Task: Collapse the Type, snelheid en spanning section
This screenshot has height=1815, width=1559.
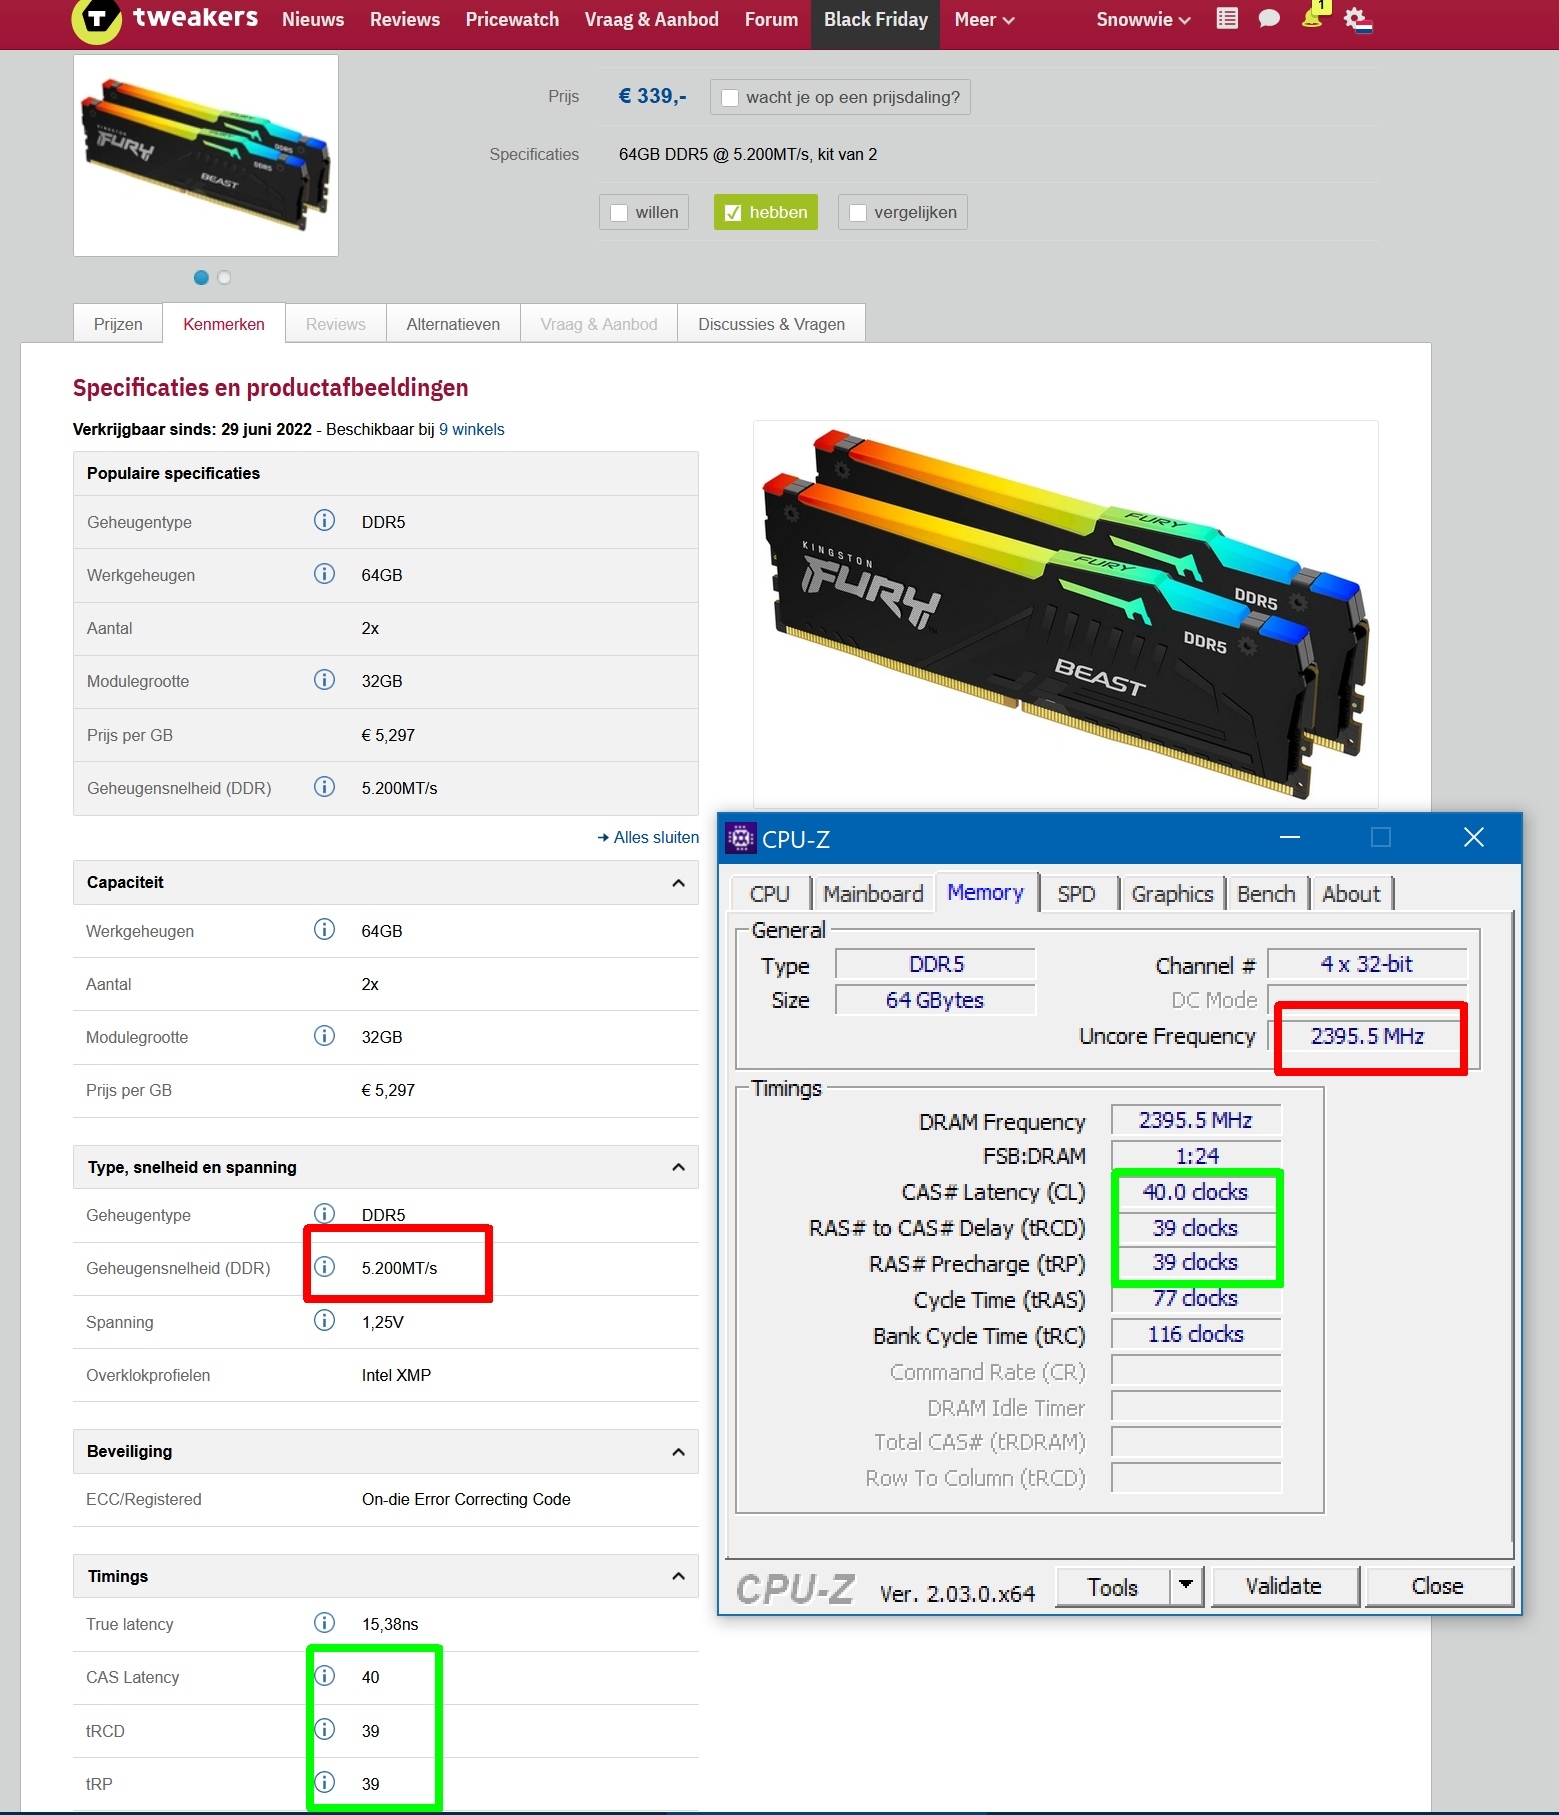Action: click(678, 1167)
